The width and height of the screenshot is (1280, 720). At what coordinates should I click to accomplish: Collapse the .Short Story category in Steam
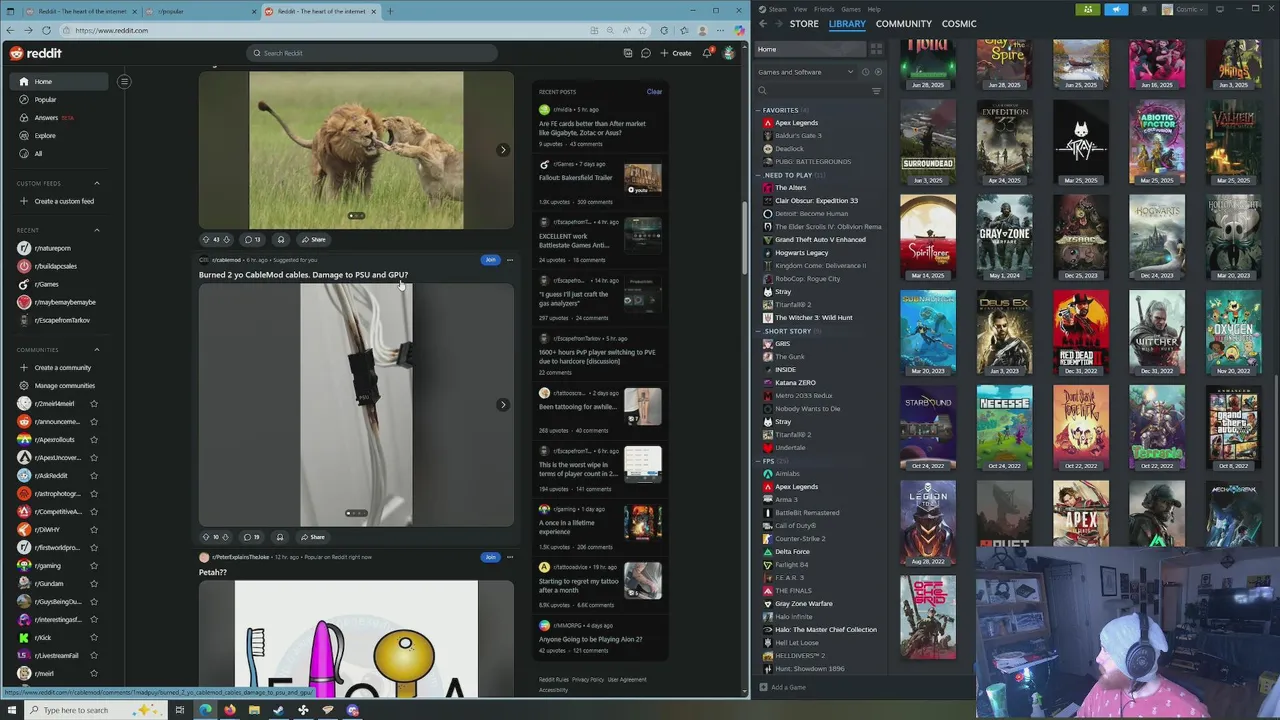click(x=760, y=331)
